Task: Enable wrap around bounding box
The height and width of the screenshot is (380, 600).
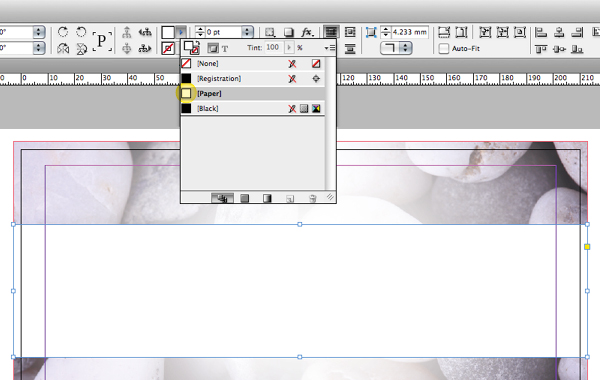Action: (x=350, y=32)
